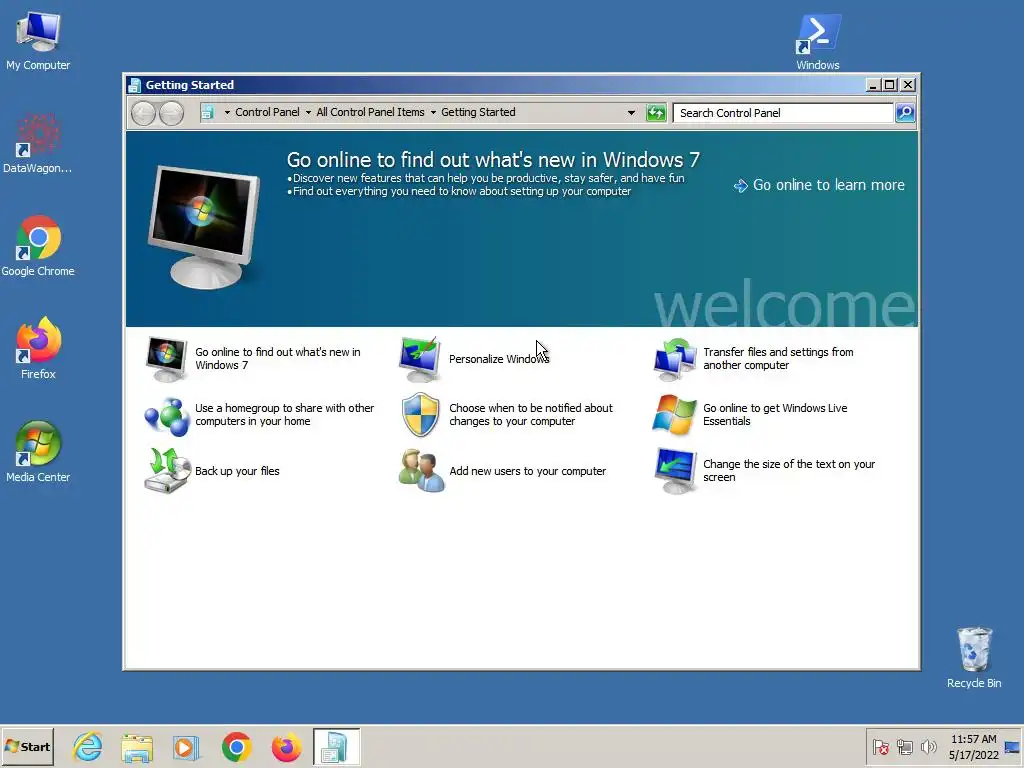Select Use a homegroup to share text
1024x768 pixels.
tap(285, 415)
